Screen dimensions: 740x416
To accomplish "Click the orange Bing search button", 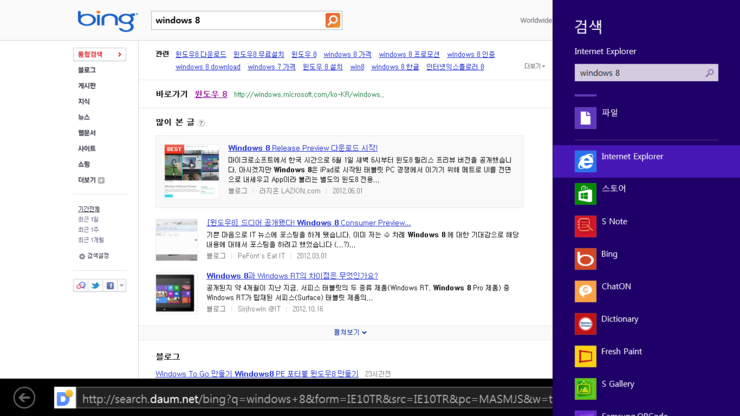I will tap(333, 20).
